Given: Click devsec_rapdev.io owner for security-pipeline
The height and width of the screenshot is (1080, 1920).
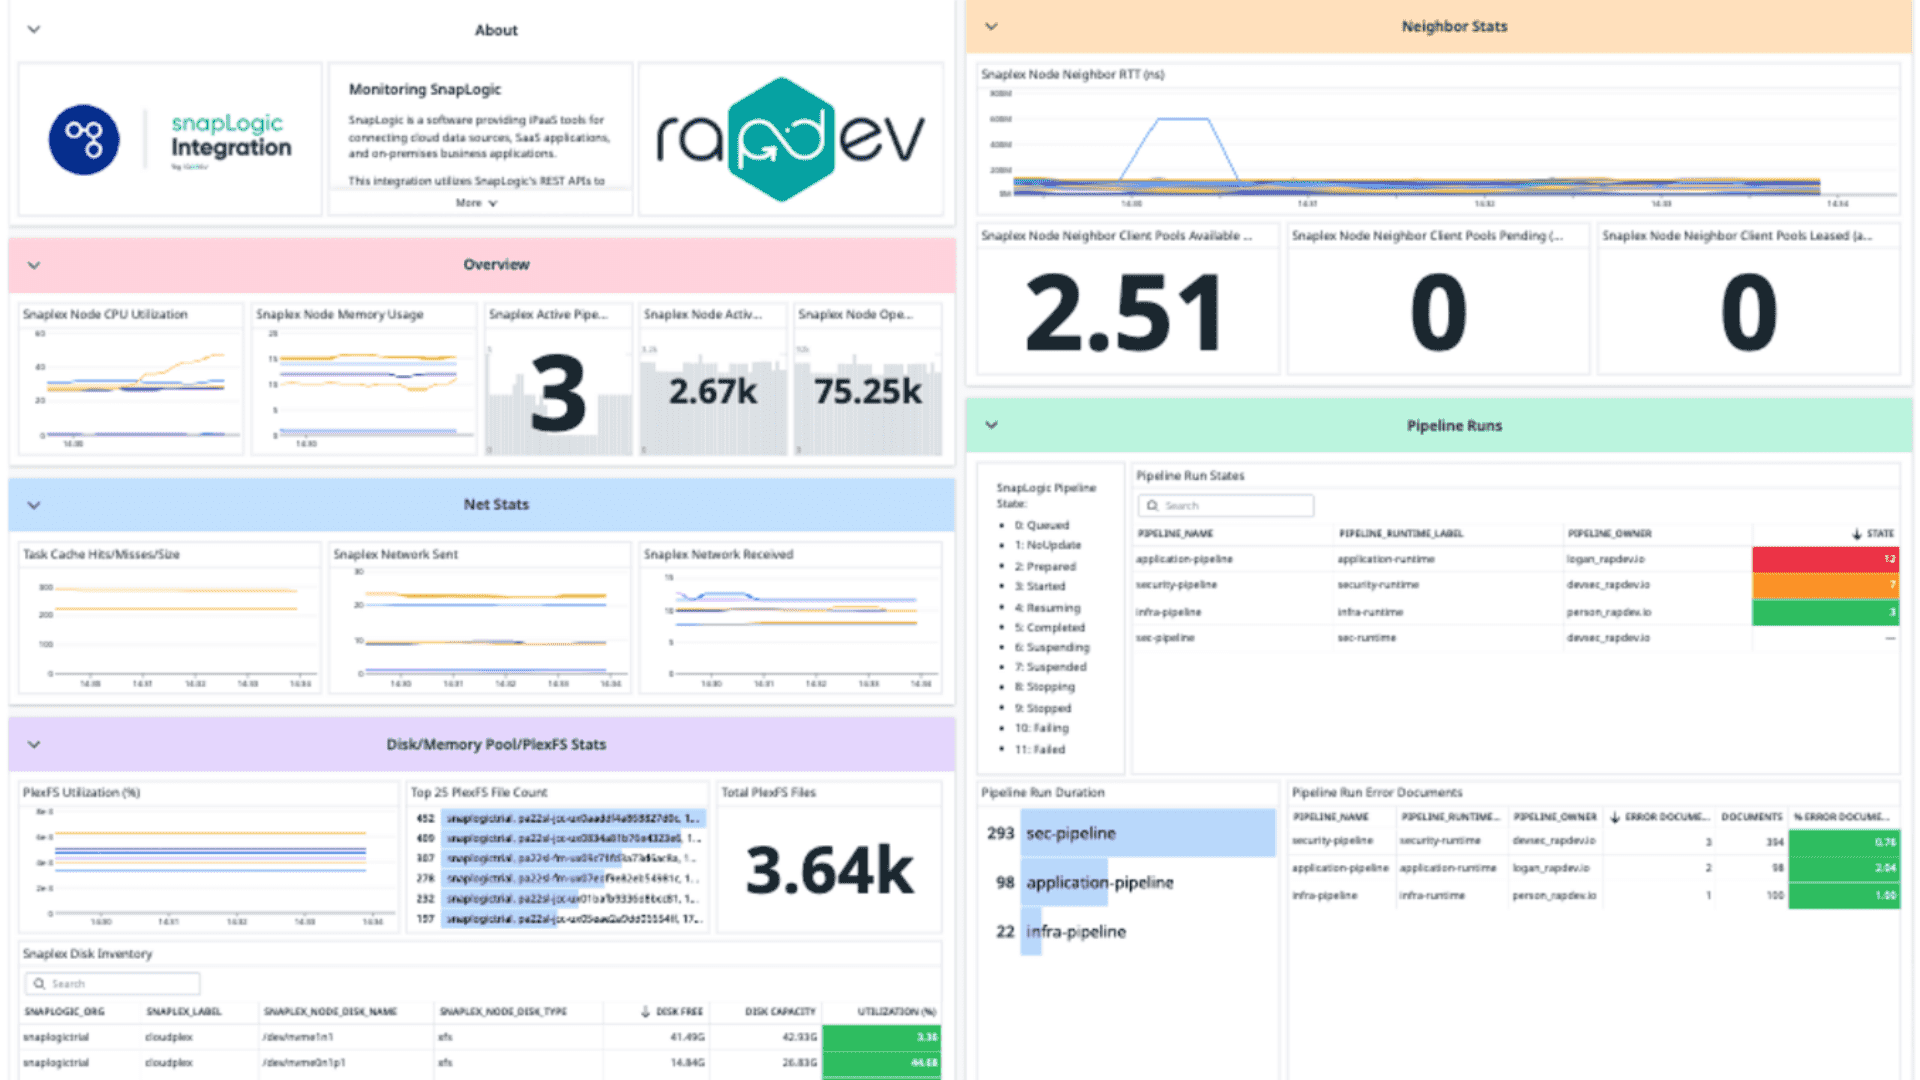Looking at the screenshot, I should [1608, 585].
